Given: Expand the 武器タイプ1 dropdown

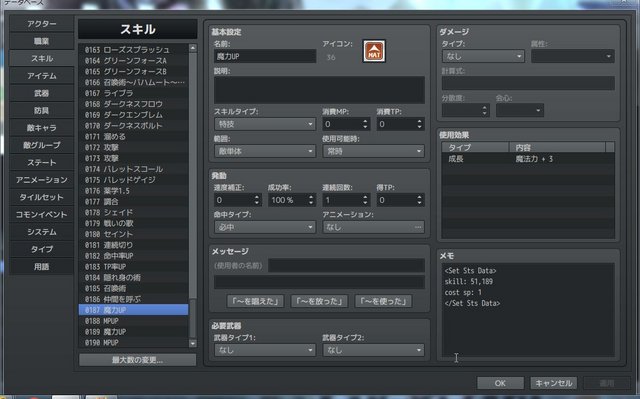Looking at the screenshot, I should (x=264, y=350).
